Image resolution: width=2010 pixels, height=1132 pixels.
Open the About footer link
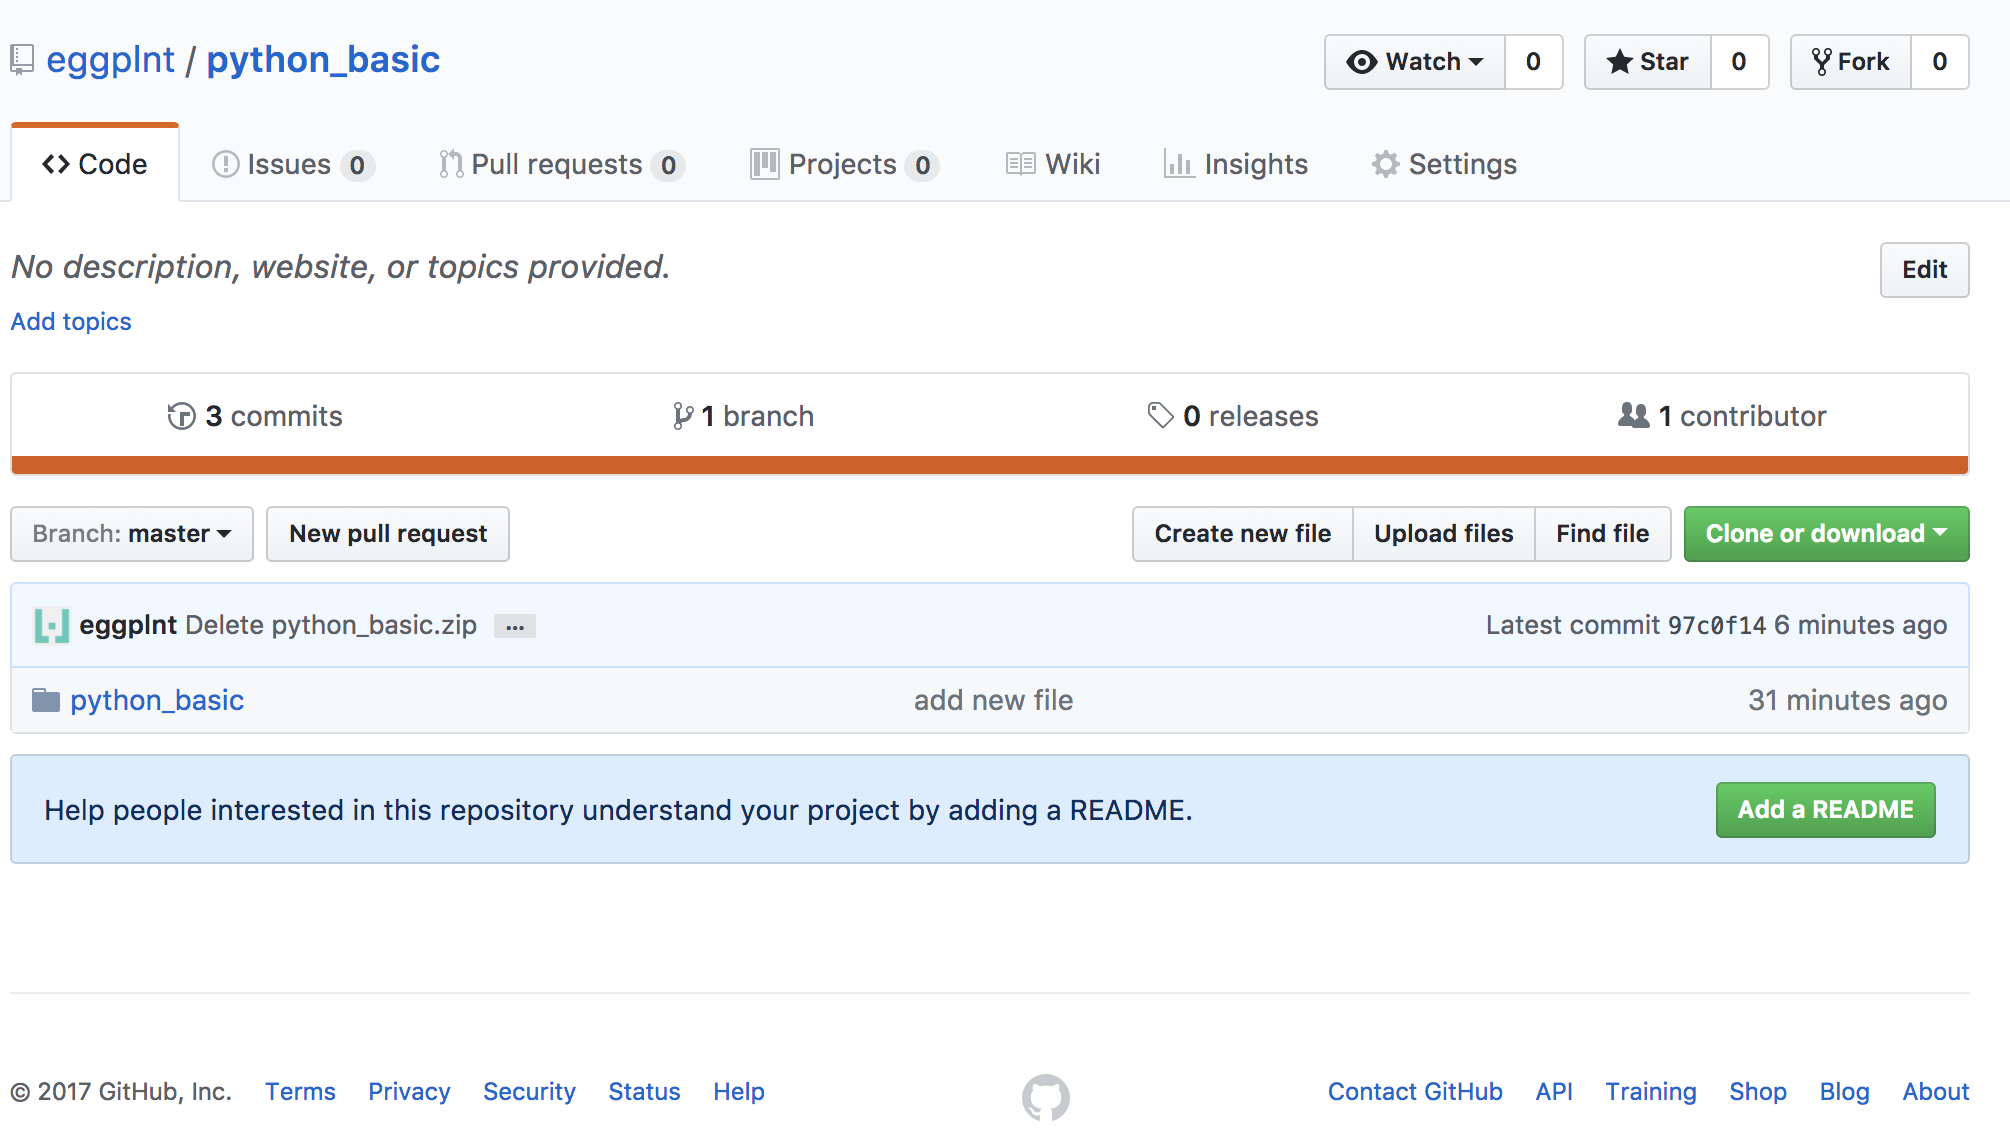point(1936,1092)
